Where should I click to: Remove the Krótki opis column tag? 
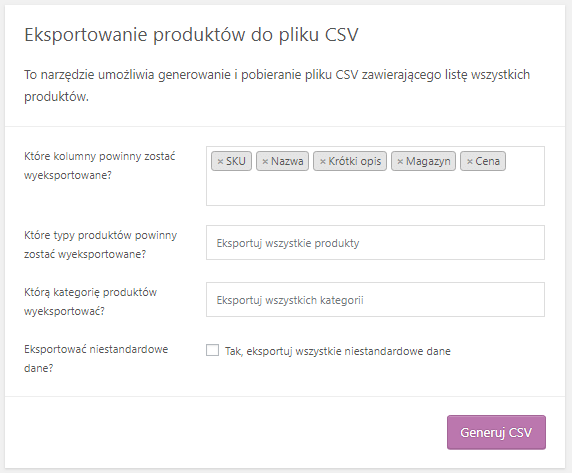(x=322, y=162)
